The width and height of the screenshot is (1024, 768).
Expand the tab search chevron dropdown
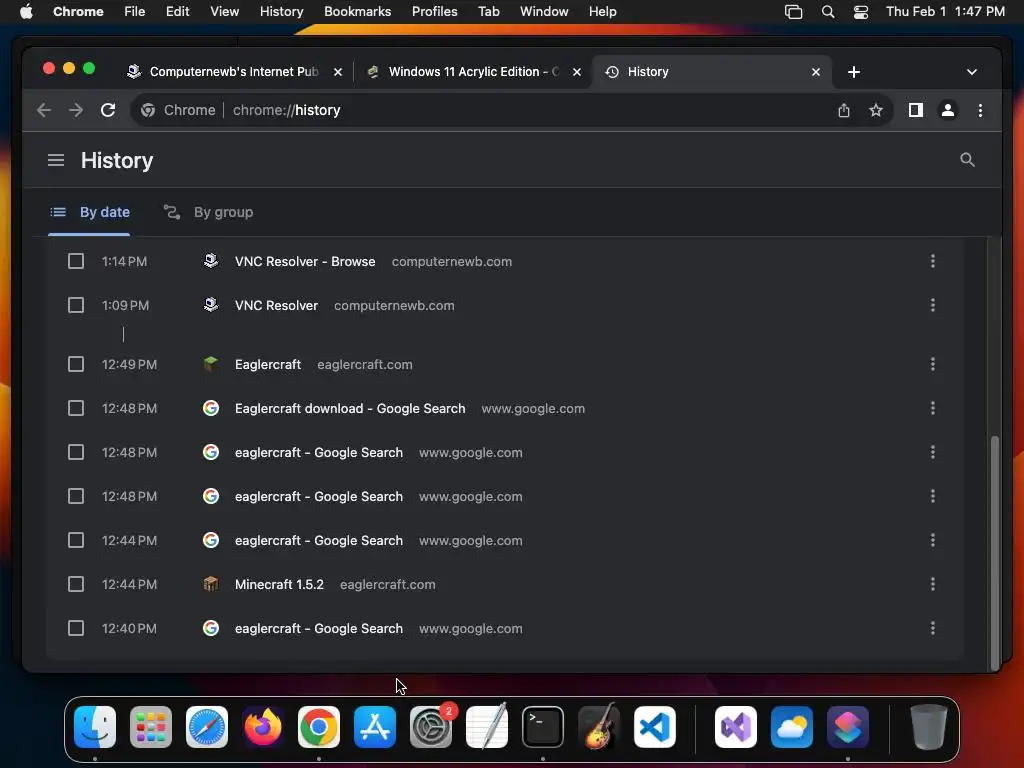972,72
